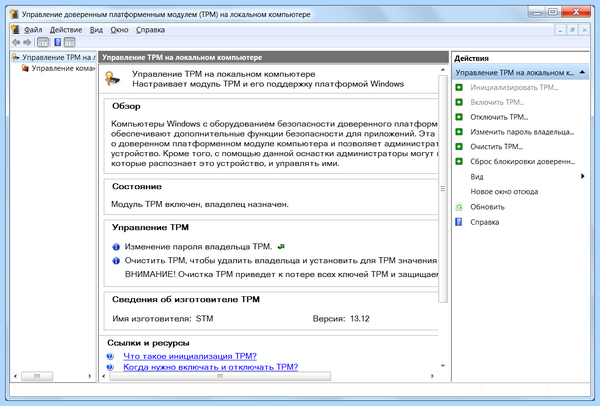Viewport: 600px width, 406px height.
Task: Click green icon beside Инициализировать TPM
Action: point(459,88)
